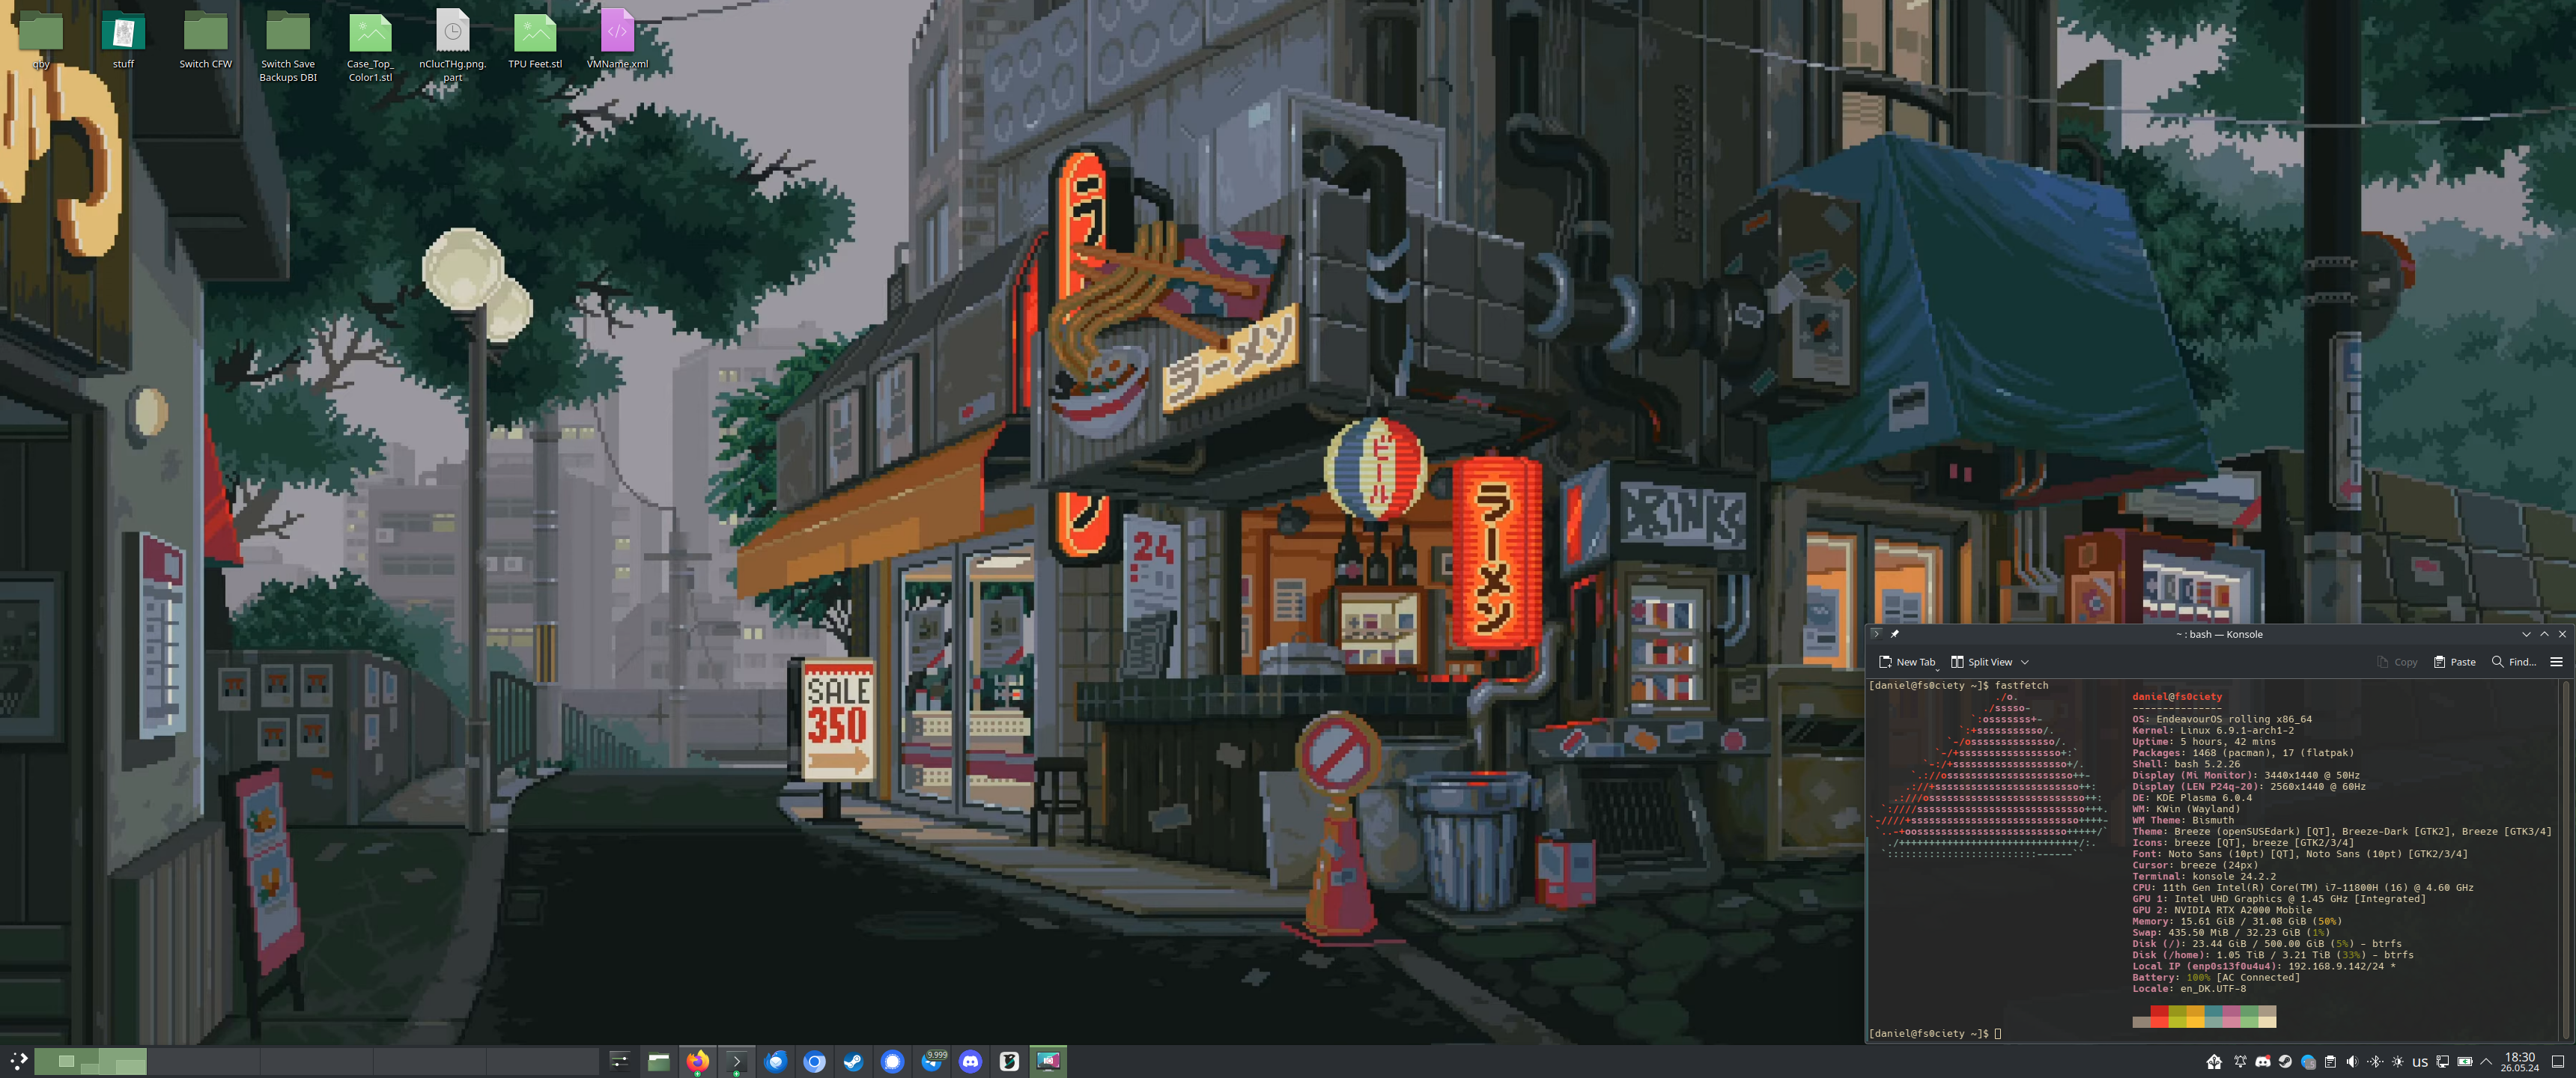The image size is (2576, 1078).
Task: Mute audio via the system tray speaker icon
Action: click(x=2352, y=1062)
